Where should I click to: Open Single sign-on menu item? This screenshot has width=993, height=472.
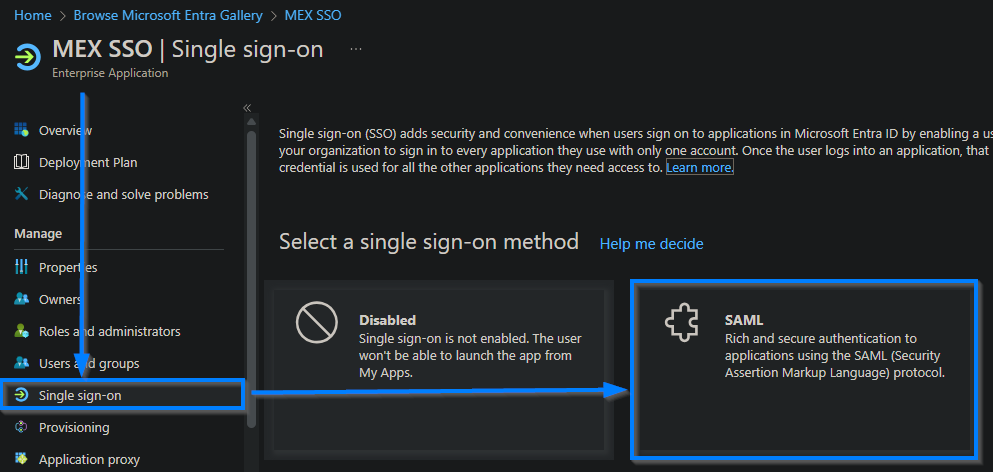pyautogui.click(x=80, y=395)
